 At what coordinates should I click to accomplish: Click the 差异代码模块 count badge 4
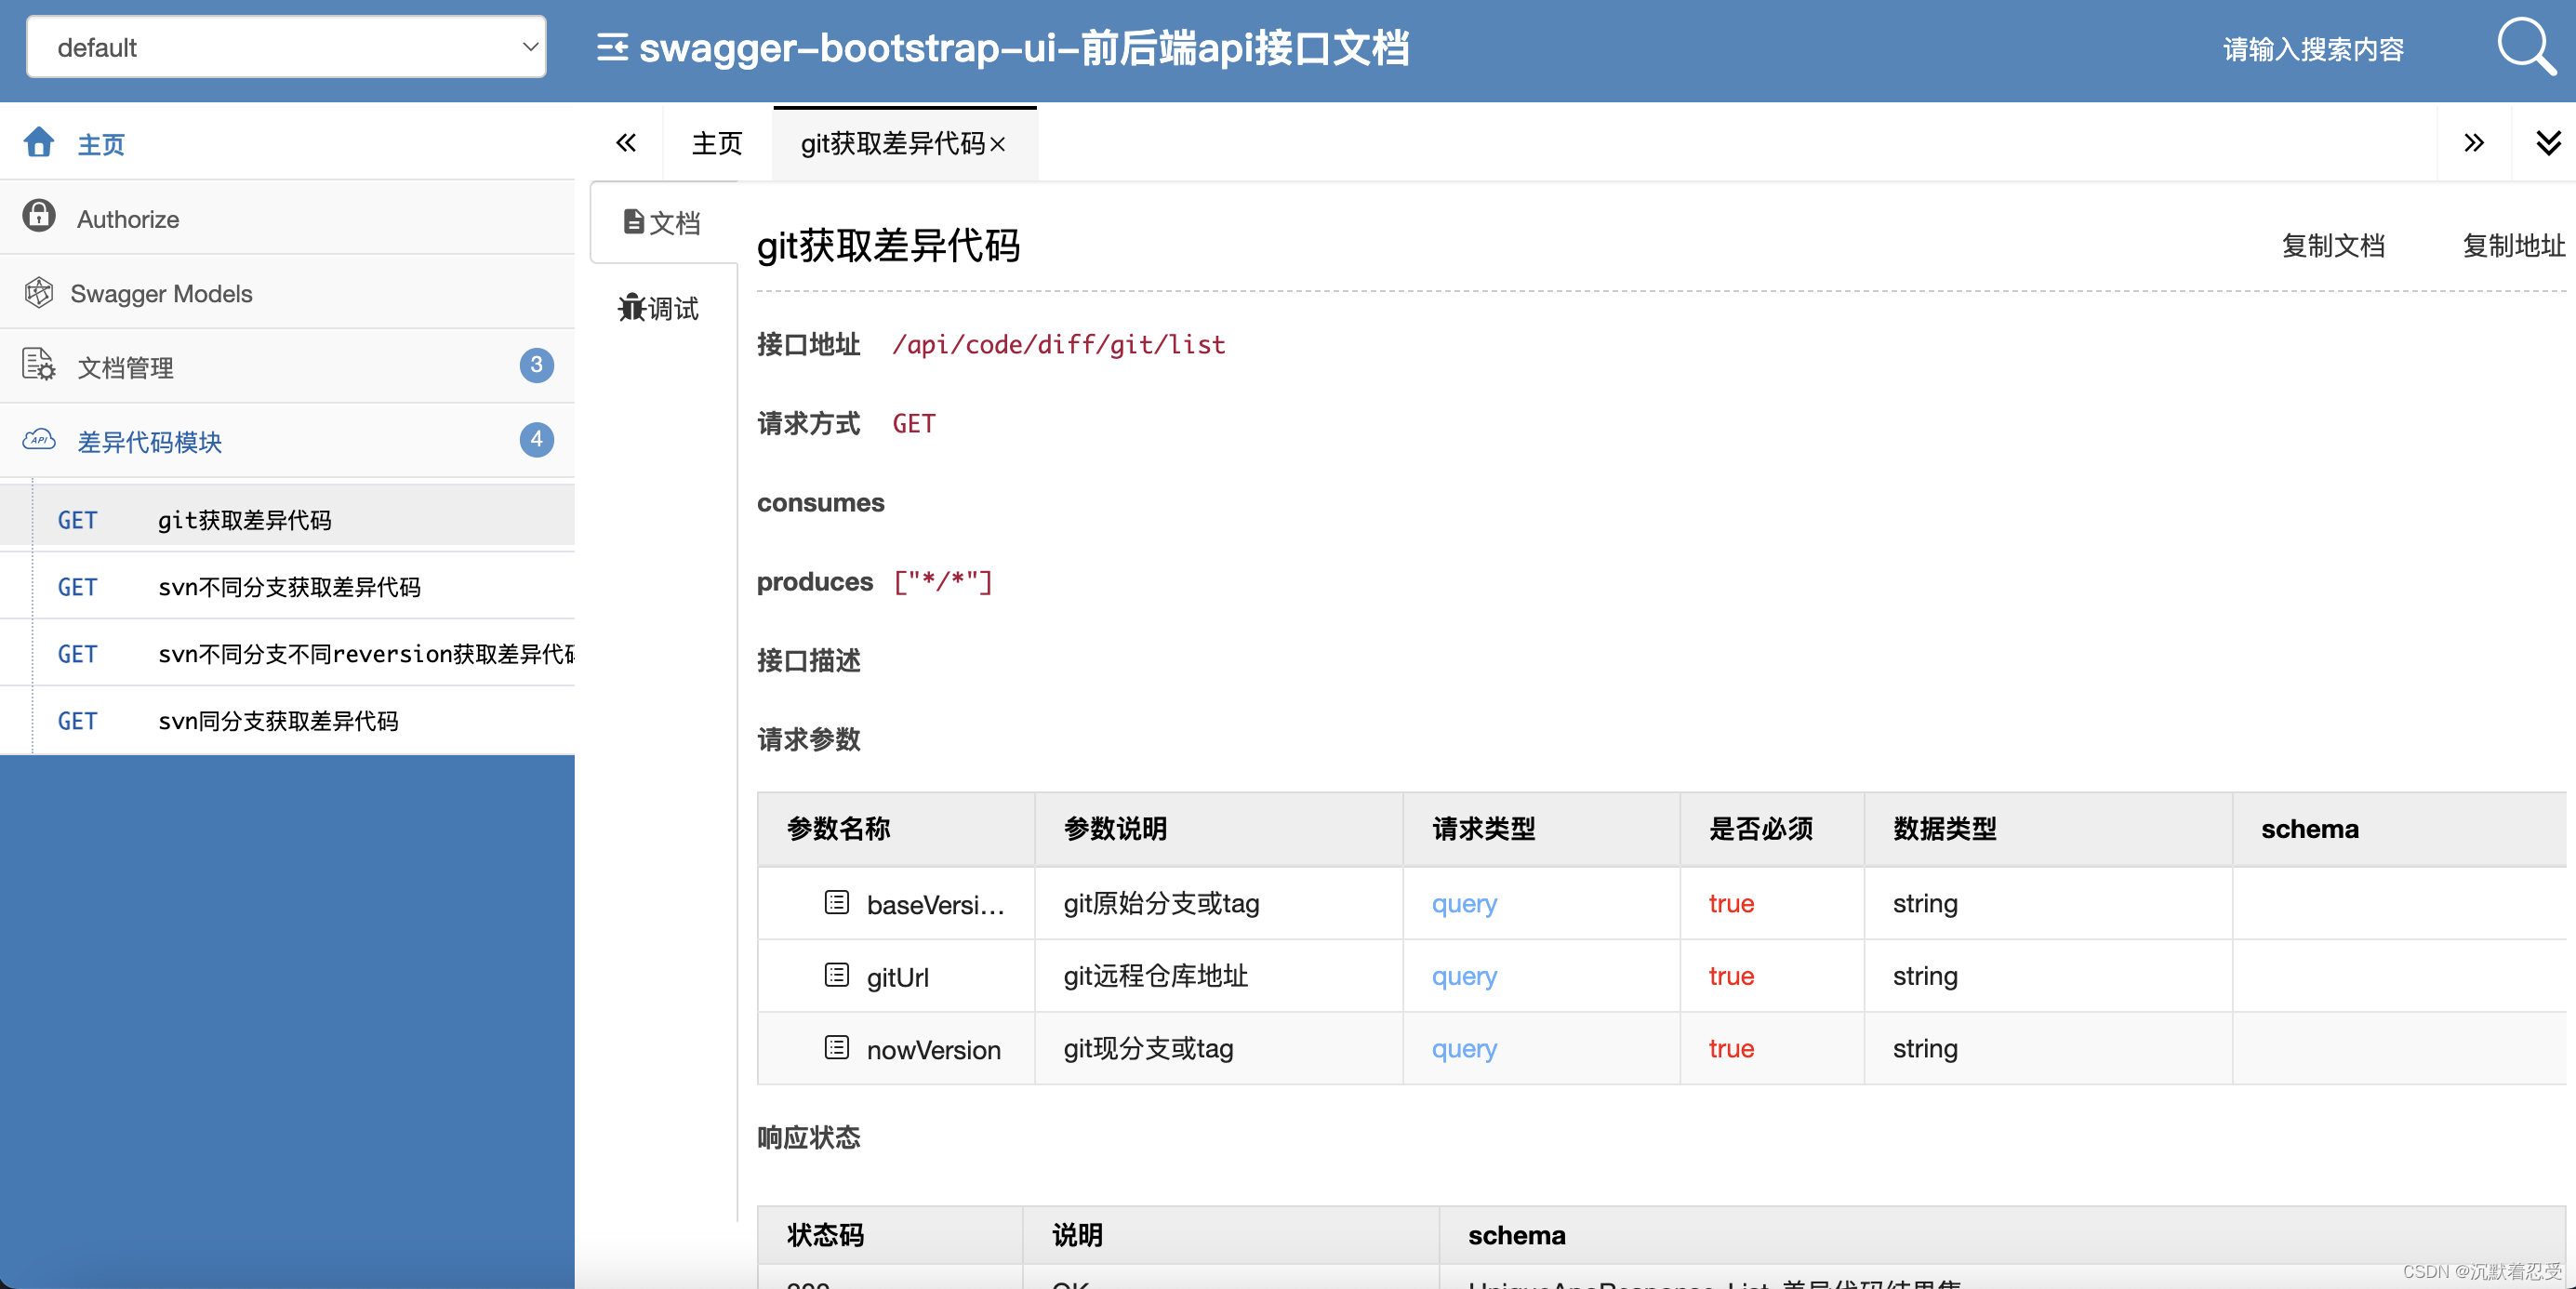536,439
